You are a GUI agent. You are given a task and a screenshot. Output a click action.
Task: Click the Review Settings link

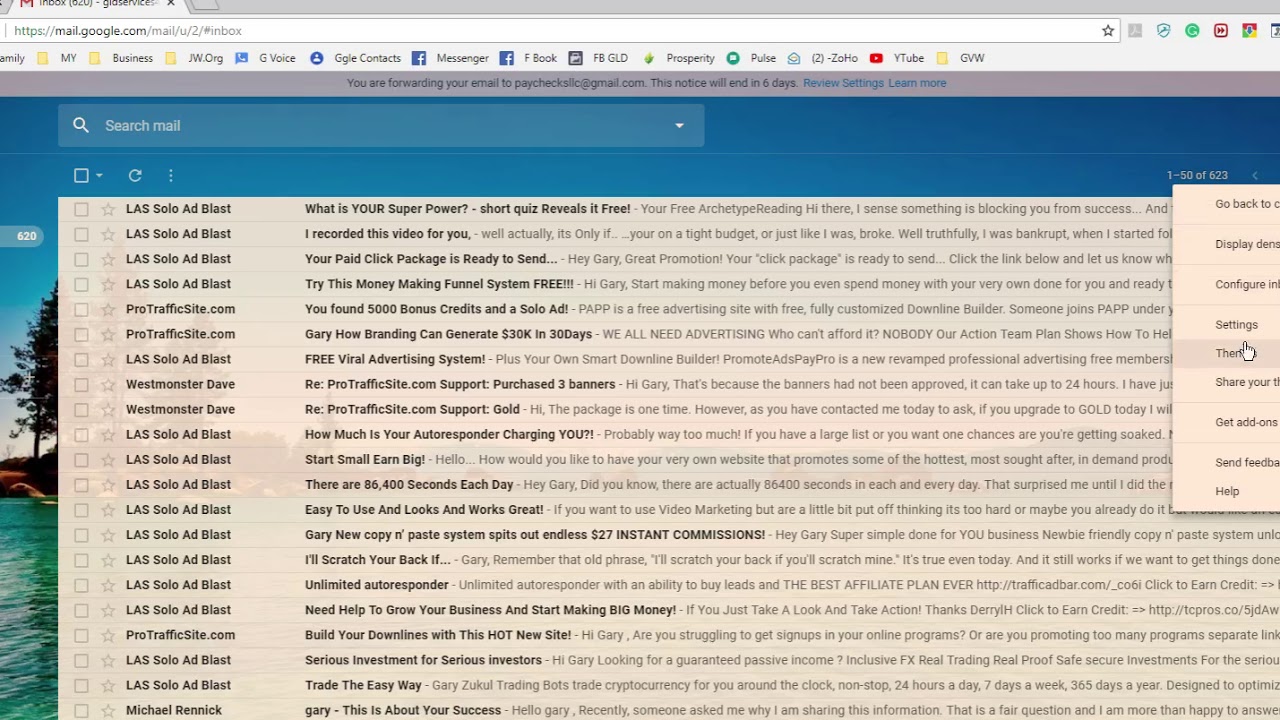point(843,83)
